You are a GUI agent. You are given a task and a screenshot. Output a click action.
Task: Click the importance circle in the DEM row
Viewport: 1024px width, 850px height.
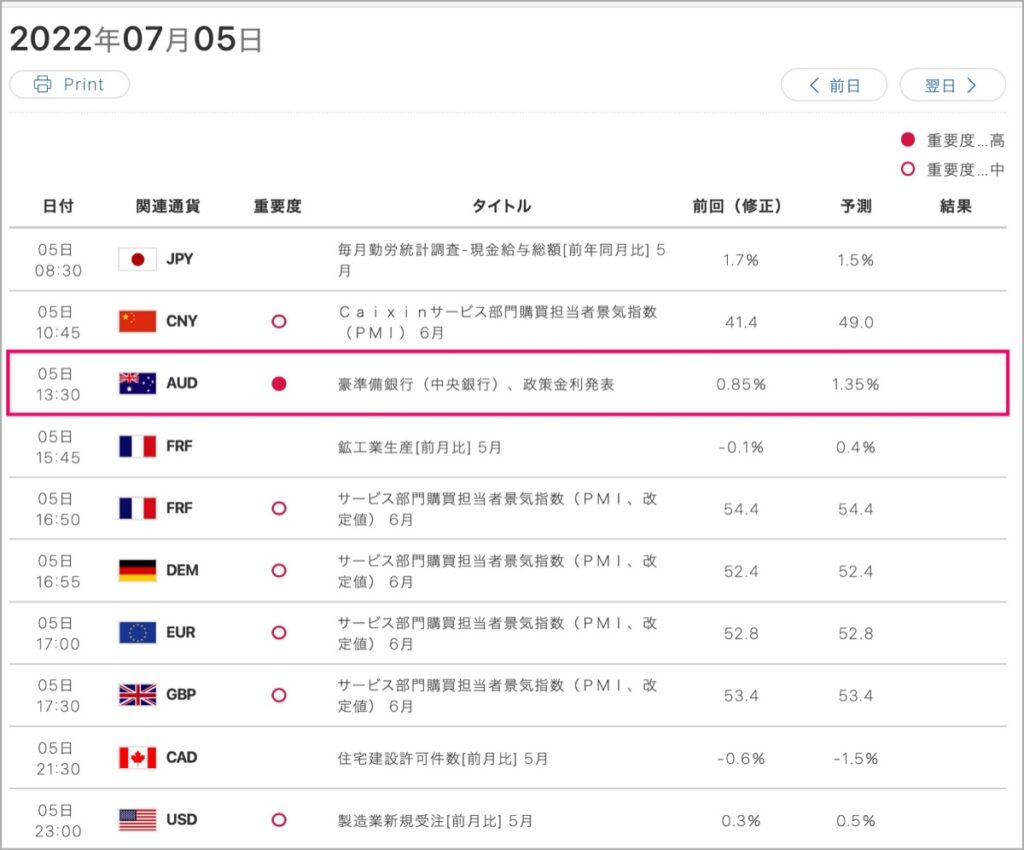pyautogui.click(x=279, y=571)
